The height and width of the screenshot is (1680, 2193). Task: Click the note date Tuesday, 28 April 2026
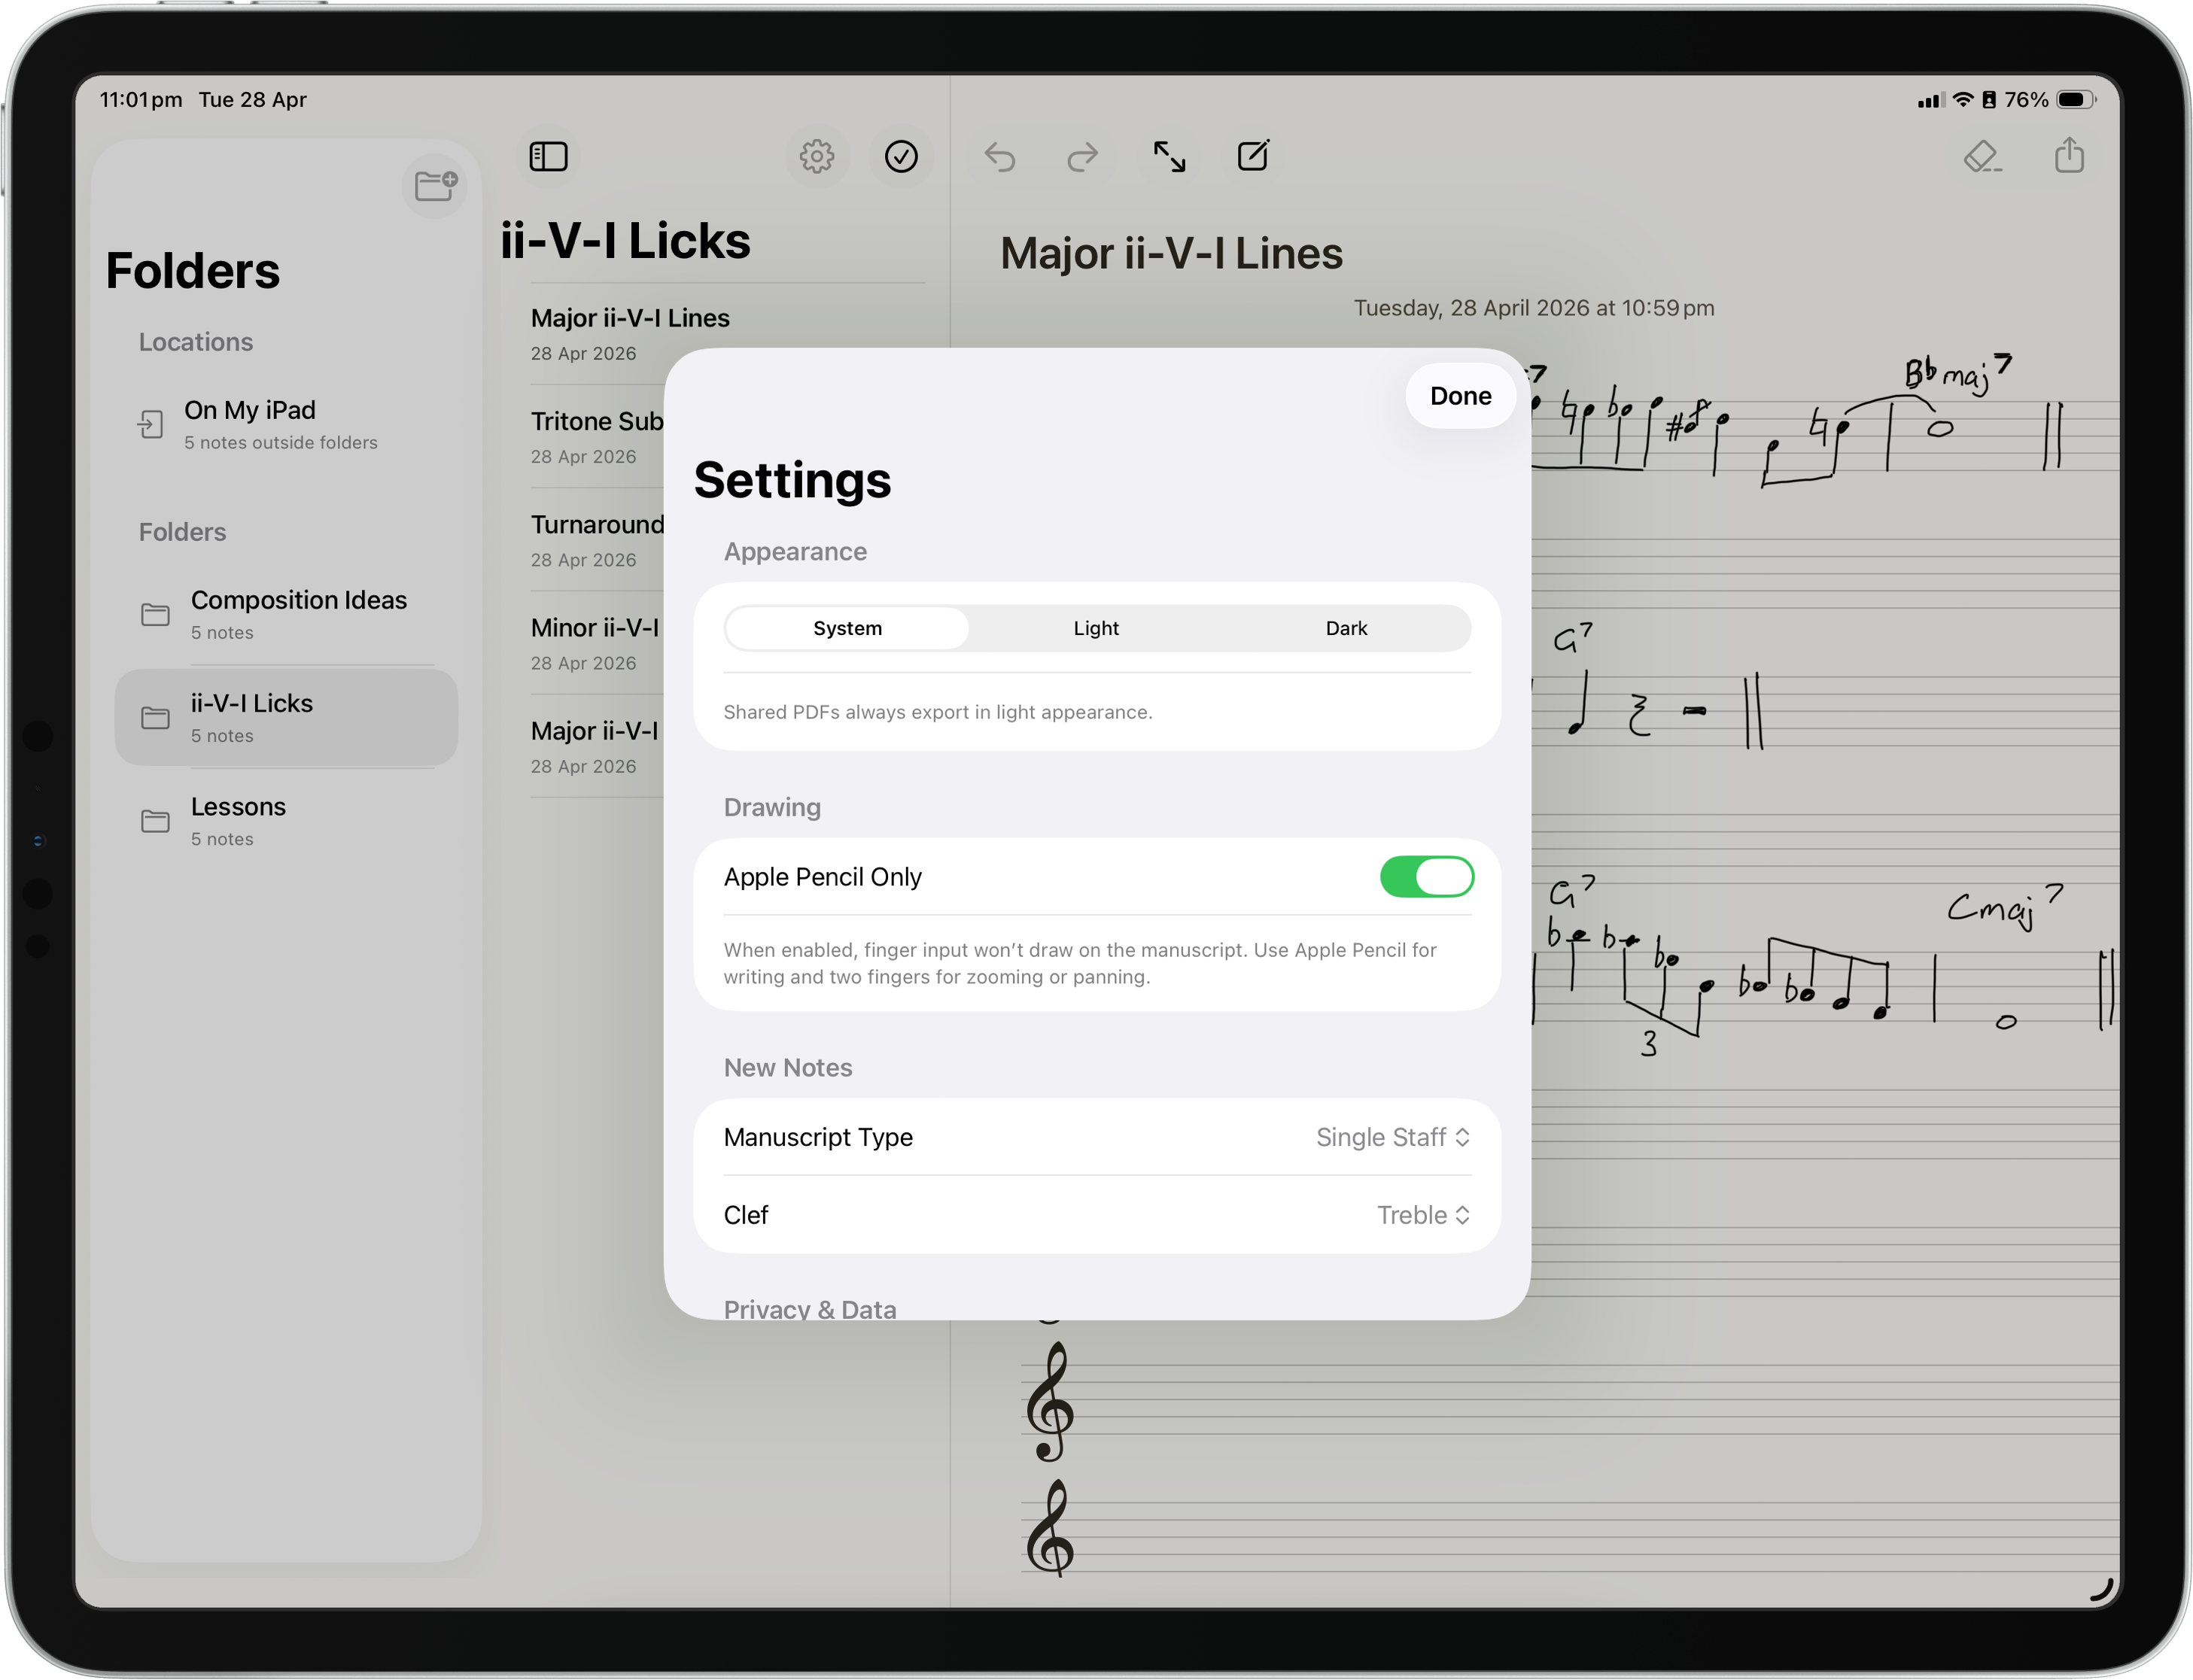[1533, 308]
